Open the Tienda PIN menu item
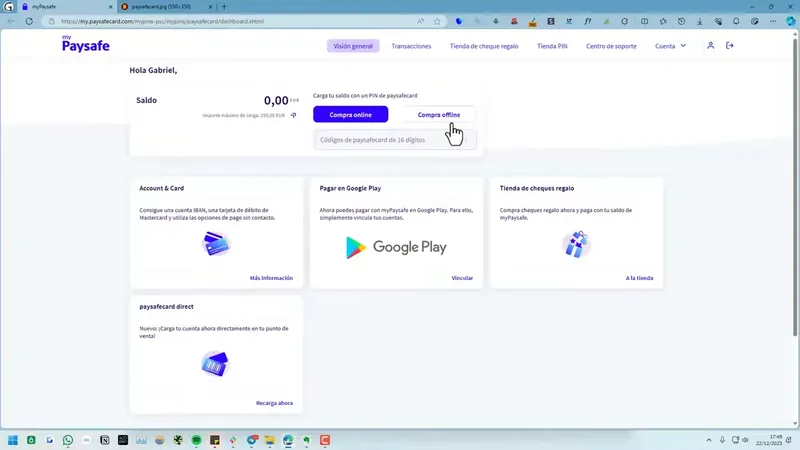Viewport: 800px width, 450px height. 552,46
